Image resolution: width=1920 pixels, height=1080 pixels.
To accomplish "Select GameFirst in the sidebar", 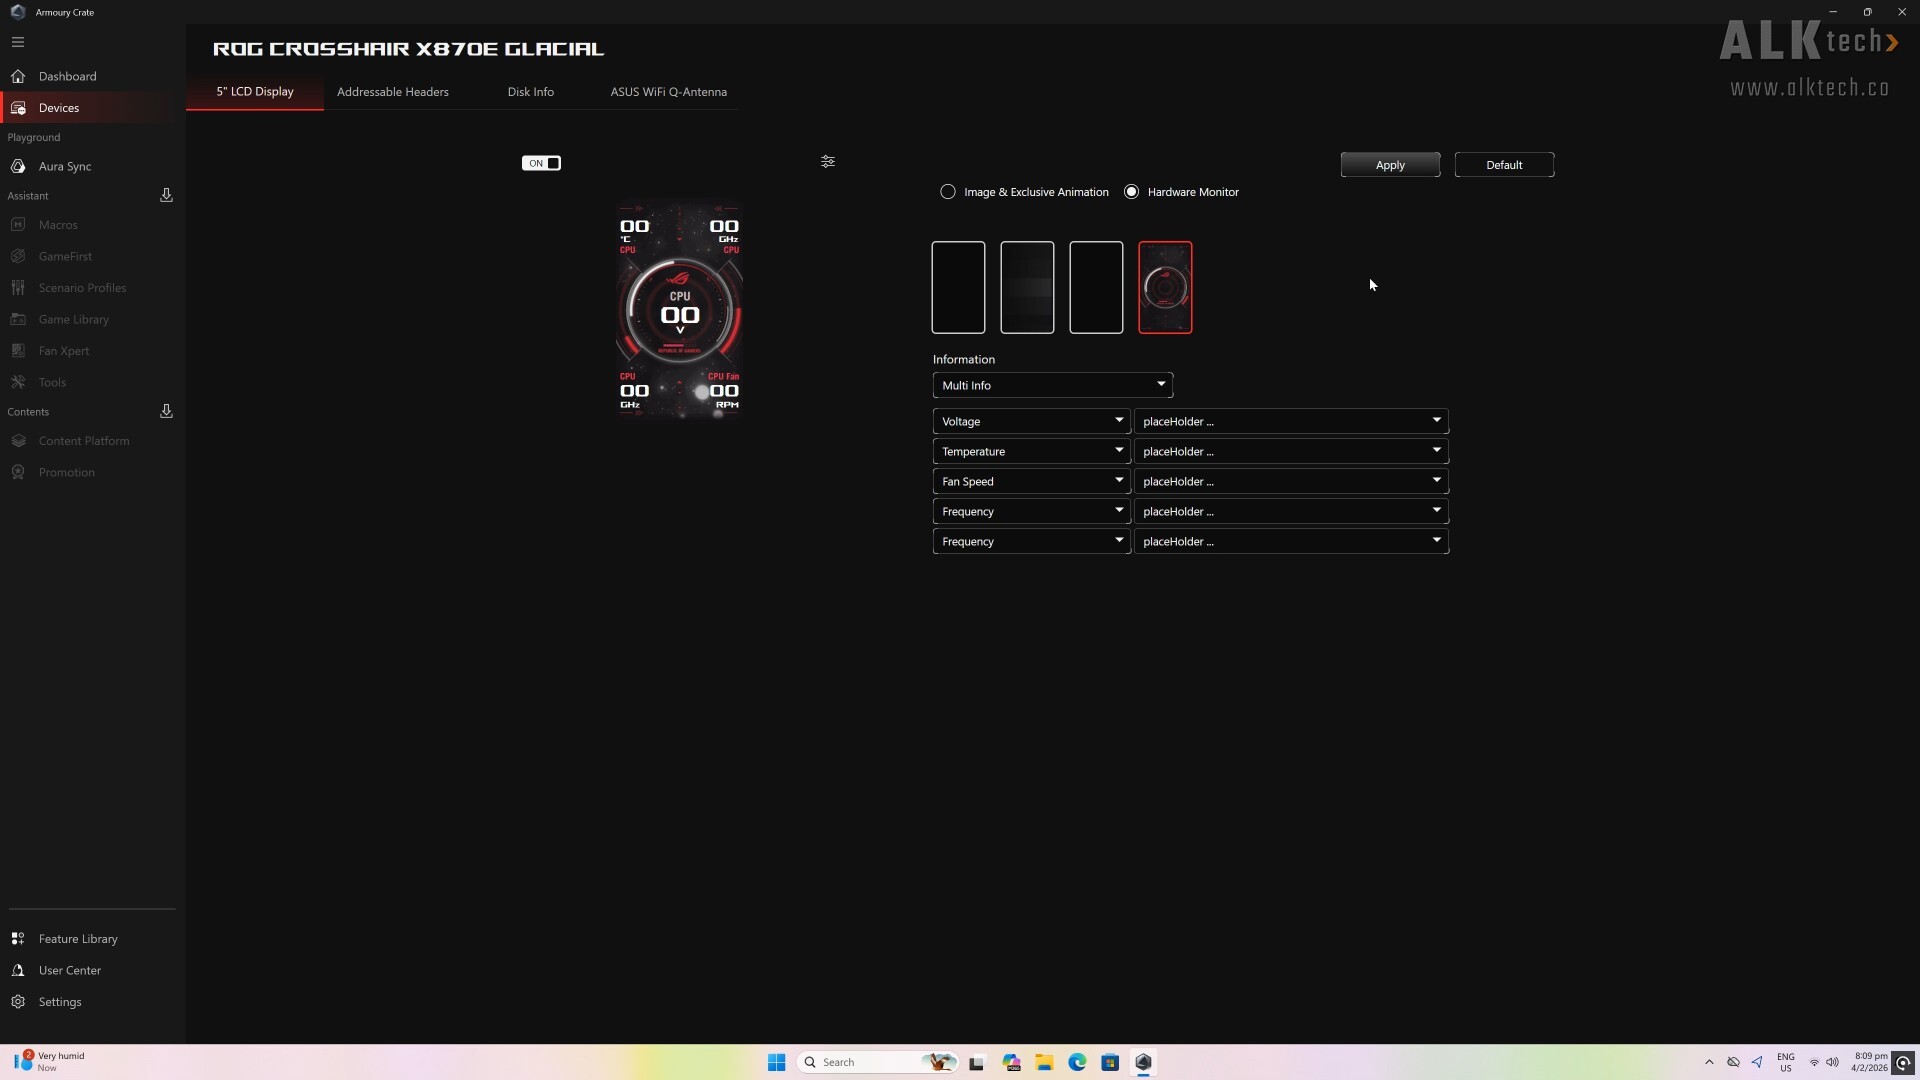I will [x=65, y=256].
